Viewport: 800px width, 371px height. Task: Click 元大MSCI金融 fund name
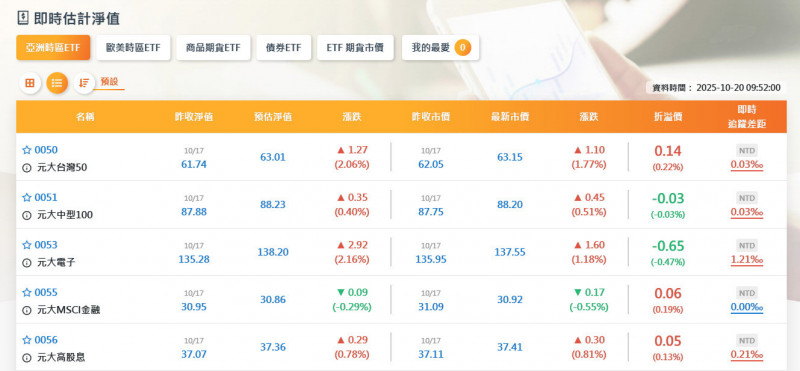69,310
